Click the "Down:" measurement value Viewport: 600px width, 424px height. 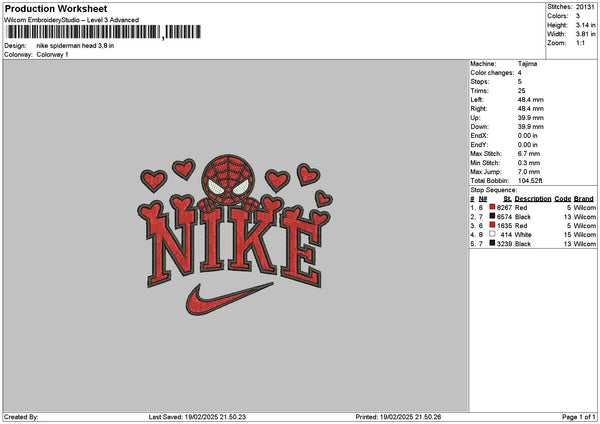pos(530,127)
